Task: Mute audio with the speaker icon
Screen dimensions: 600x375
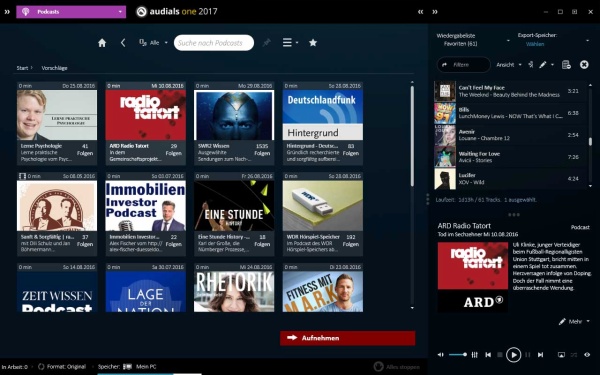Action: coord(440,355)
